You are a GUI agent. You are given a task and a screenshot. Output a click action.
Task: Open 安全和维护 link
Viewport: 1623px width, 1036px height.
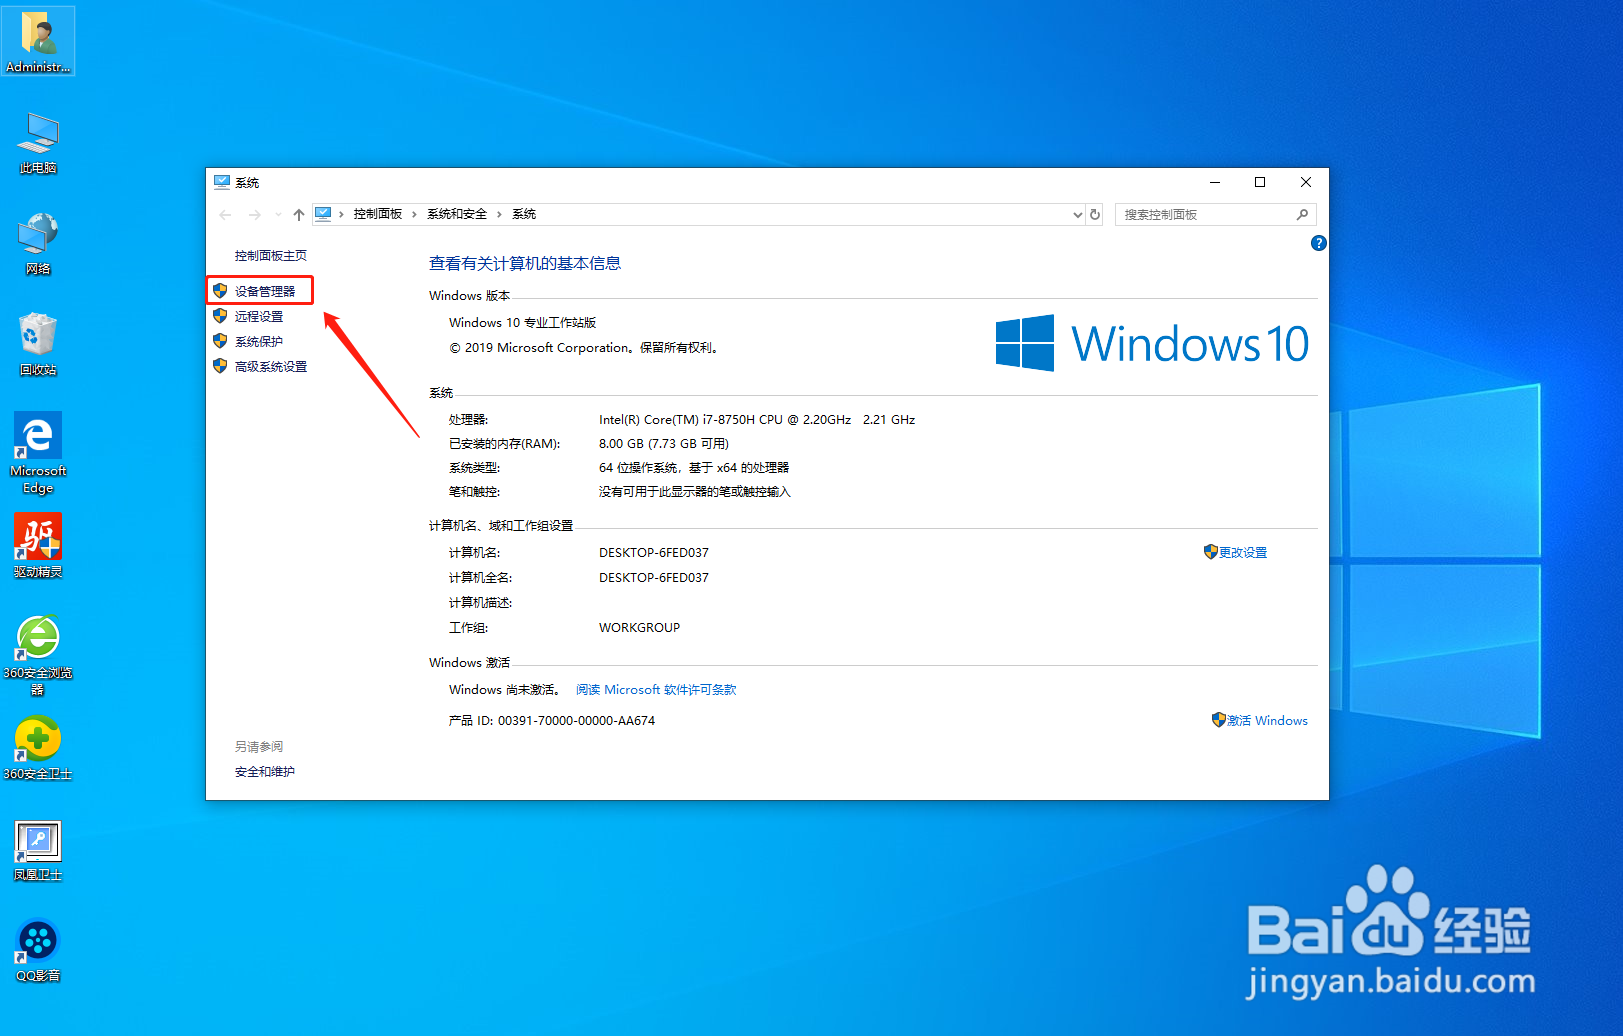click(x=265, y=772)
